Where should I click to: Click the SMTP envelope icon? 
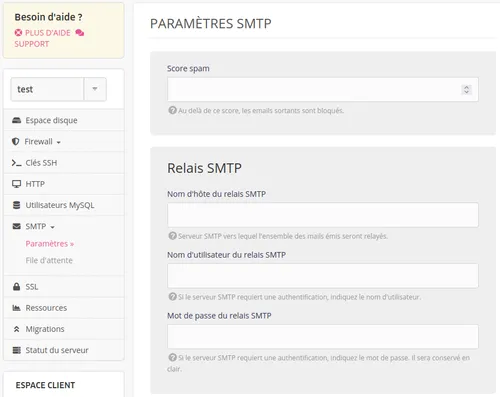[x=16, y=226]
